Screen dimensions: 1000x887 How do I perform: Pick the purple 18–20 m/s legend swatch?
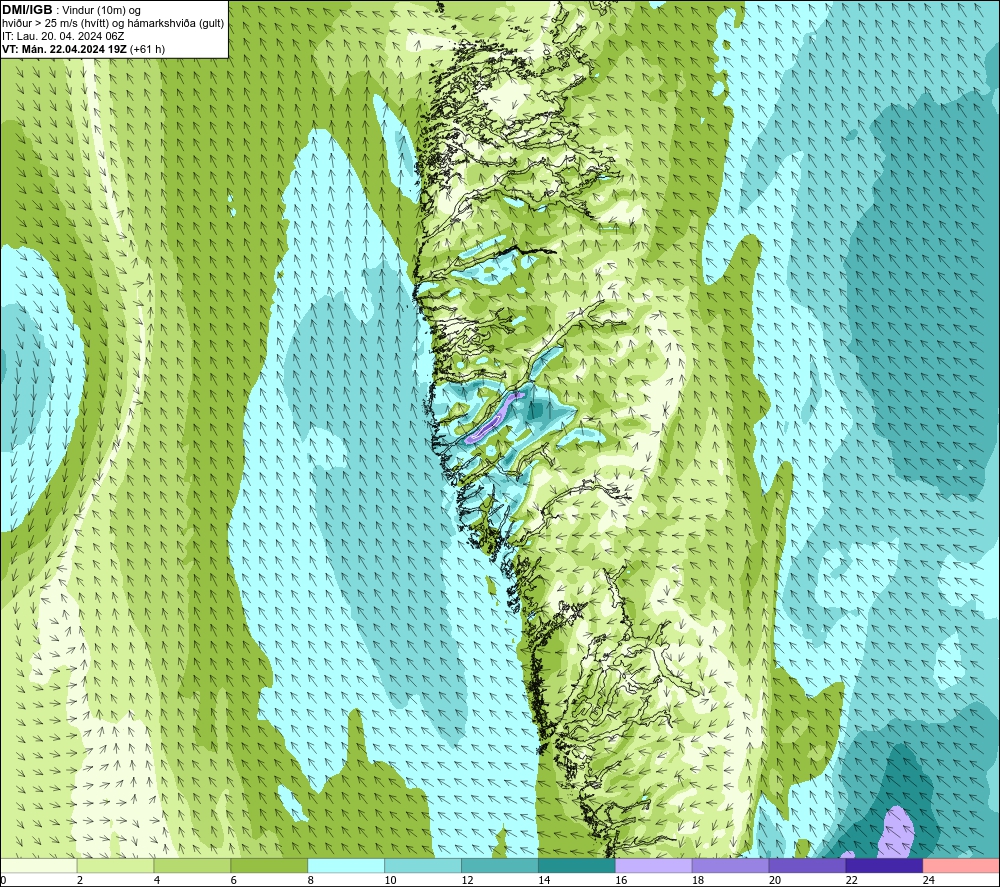click(730, 865)
